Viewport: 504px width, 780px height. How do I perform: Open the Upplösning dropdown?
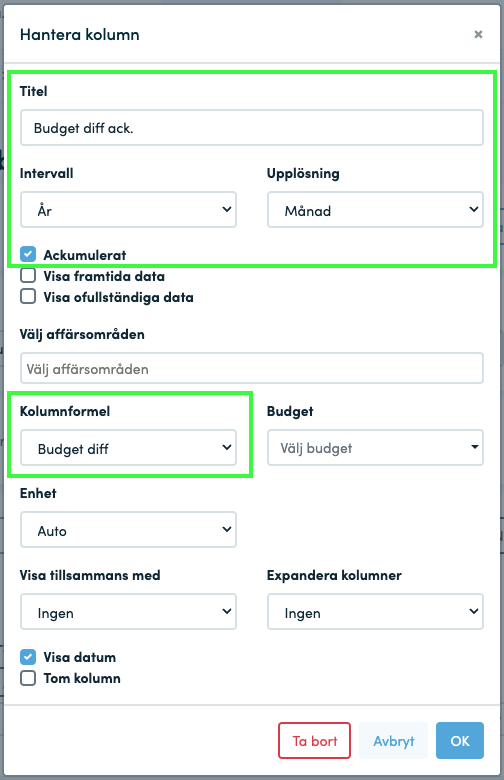[x=375, y=210]
